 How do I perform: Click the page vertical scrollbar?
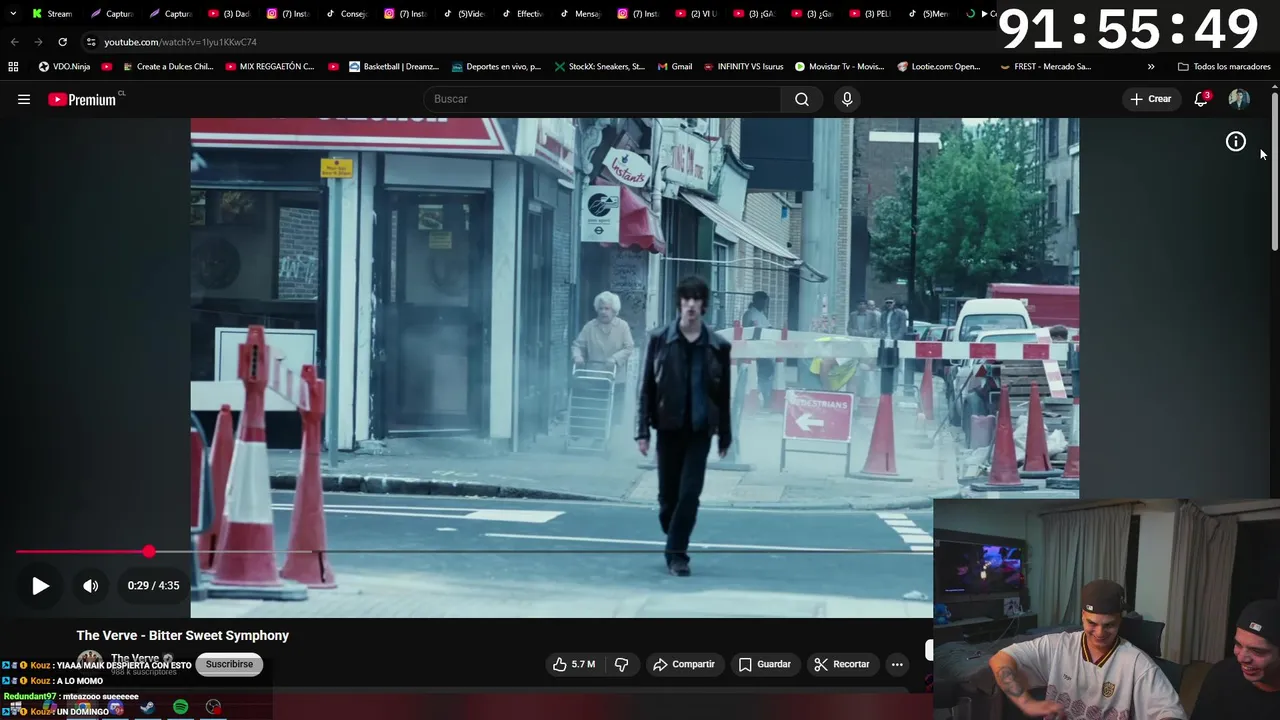coord(1275,170)
